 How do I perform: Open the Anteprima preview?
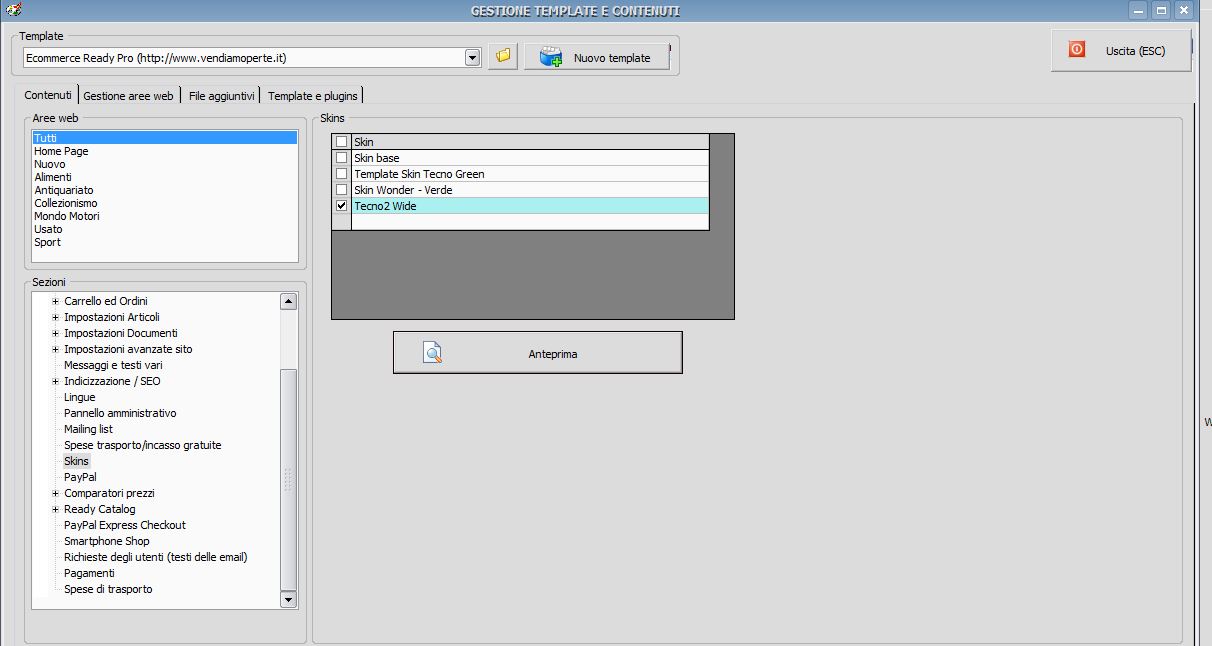(x=538, y=353)
